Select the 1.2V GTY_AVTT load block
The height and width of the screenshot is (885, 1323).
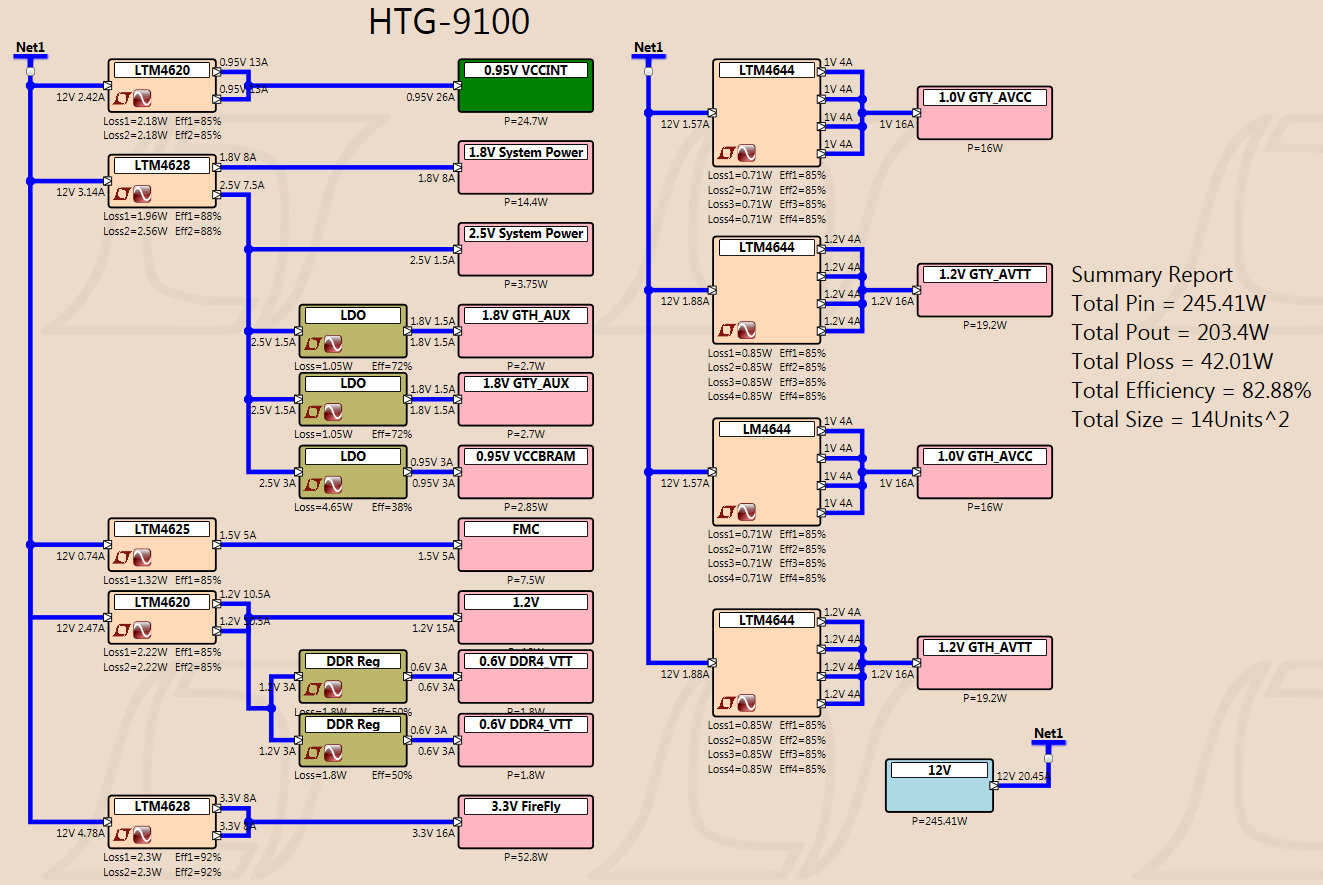[x=985, y=291]
